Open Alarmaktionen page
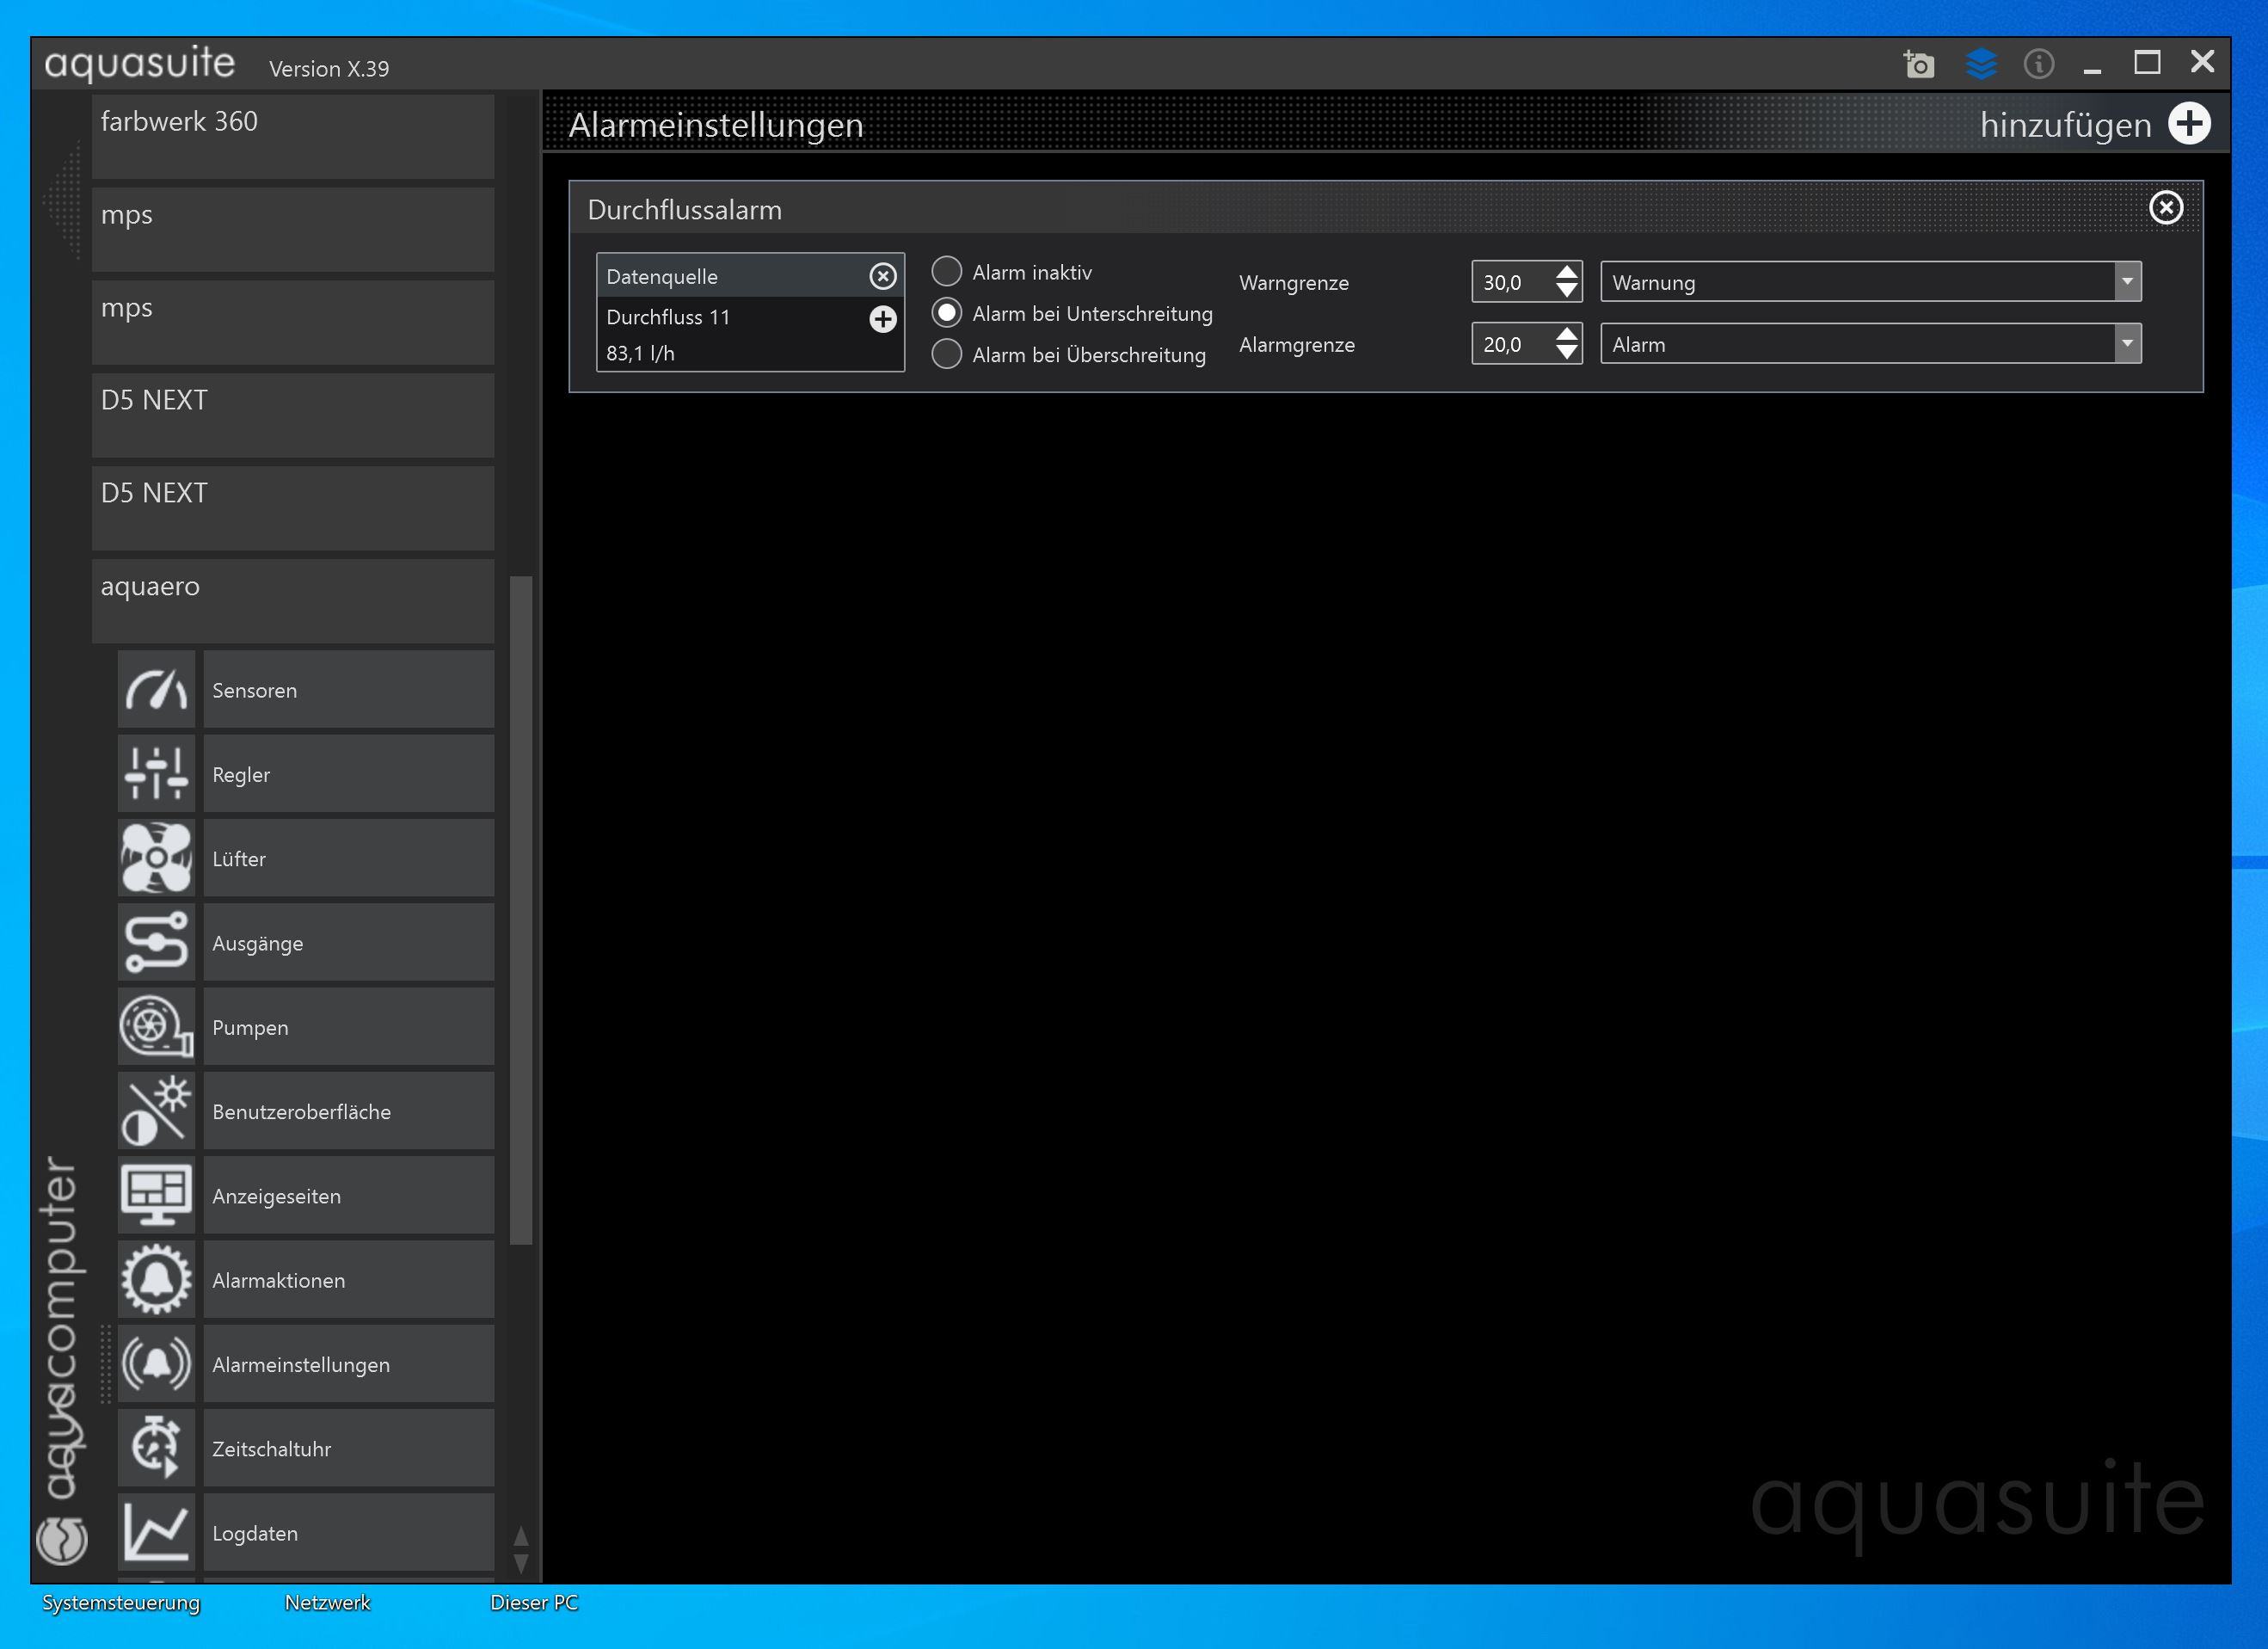The image size is (2268, 1649). [349, 1279]
